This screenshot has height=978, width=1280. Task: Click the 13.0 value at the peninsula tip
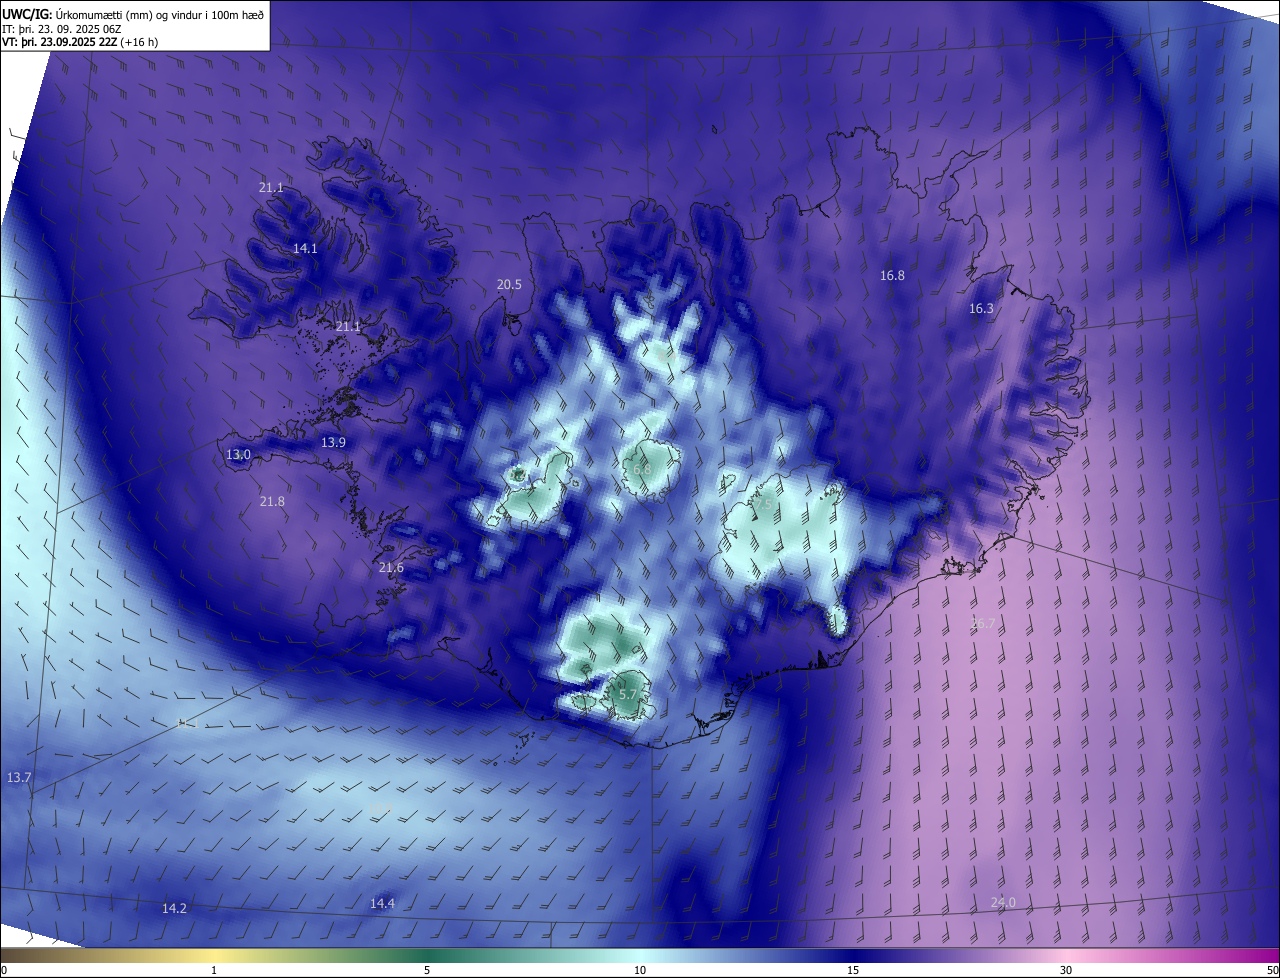click(238, 455)
